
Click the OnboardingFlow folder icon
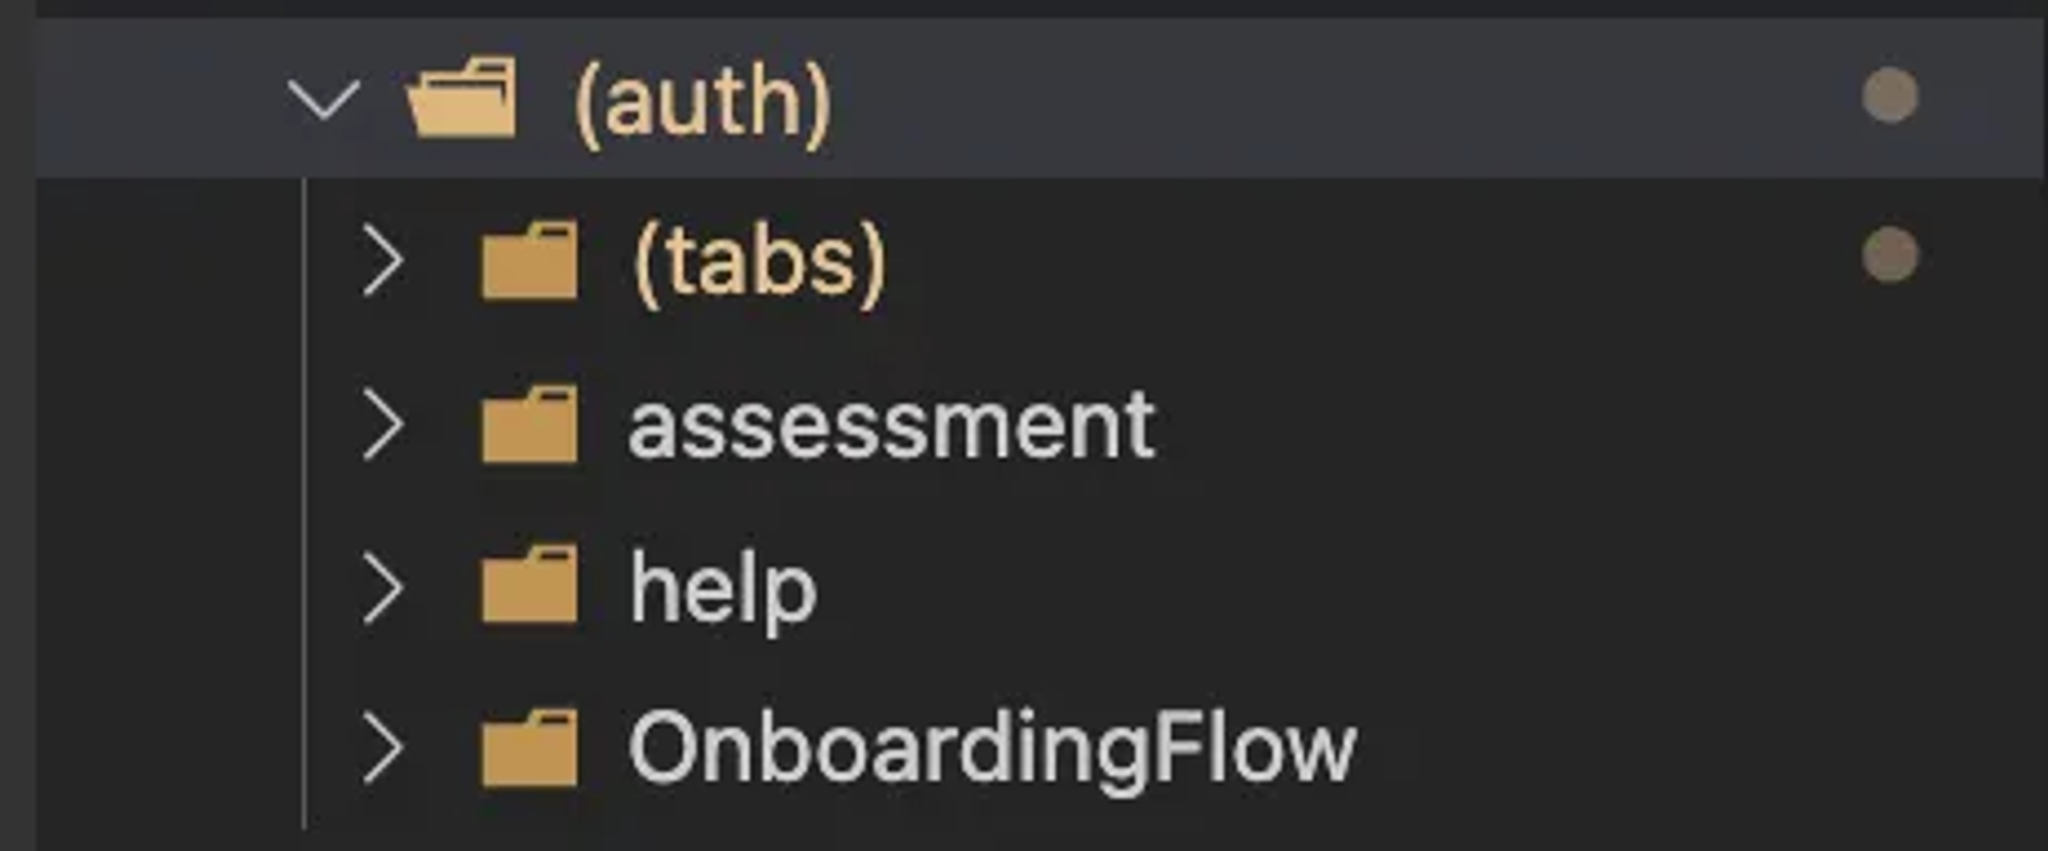tap(529, 748)
